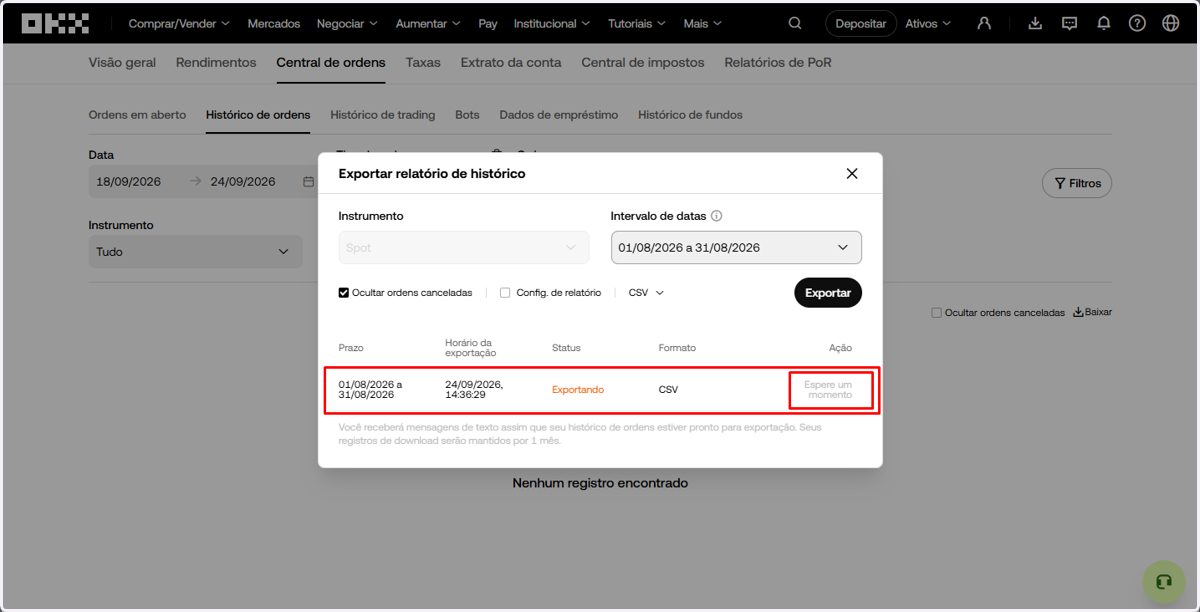Click the Baixar download link
Viewport: 1200px width, 612px height.
1092,312
